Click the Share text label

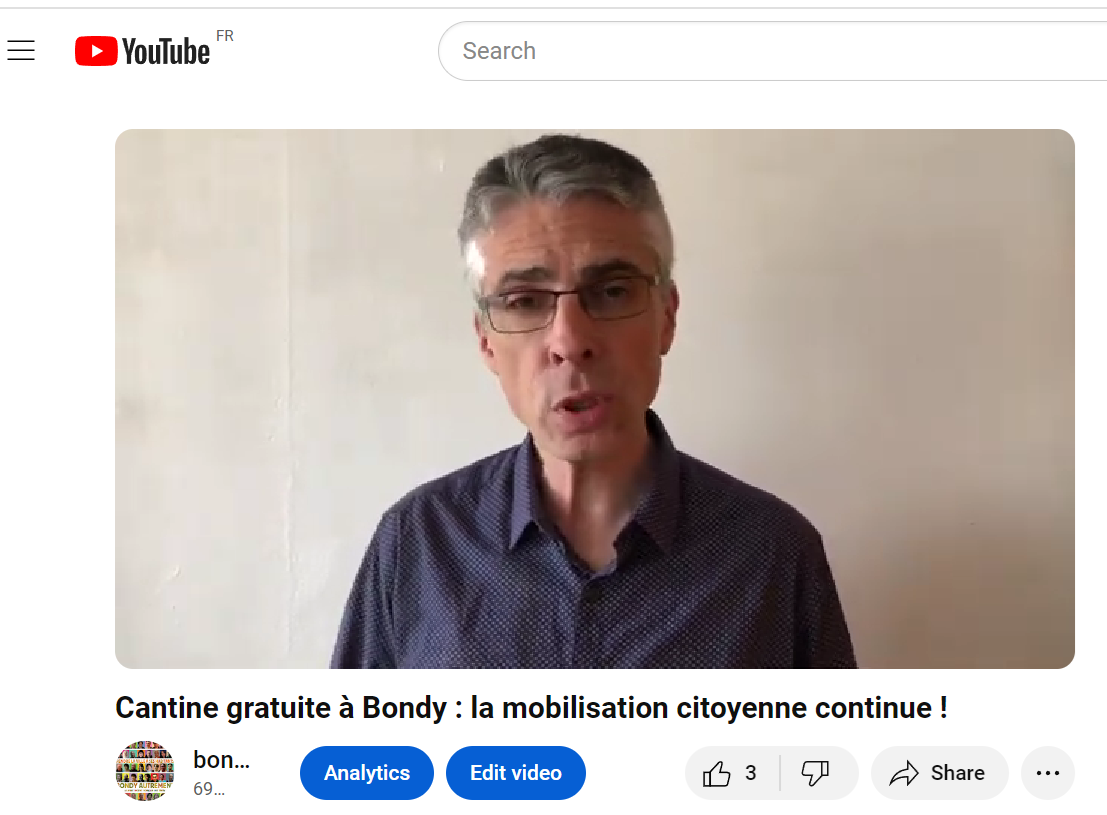pyautogui.click(x=957, y=773)
